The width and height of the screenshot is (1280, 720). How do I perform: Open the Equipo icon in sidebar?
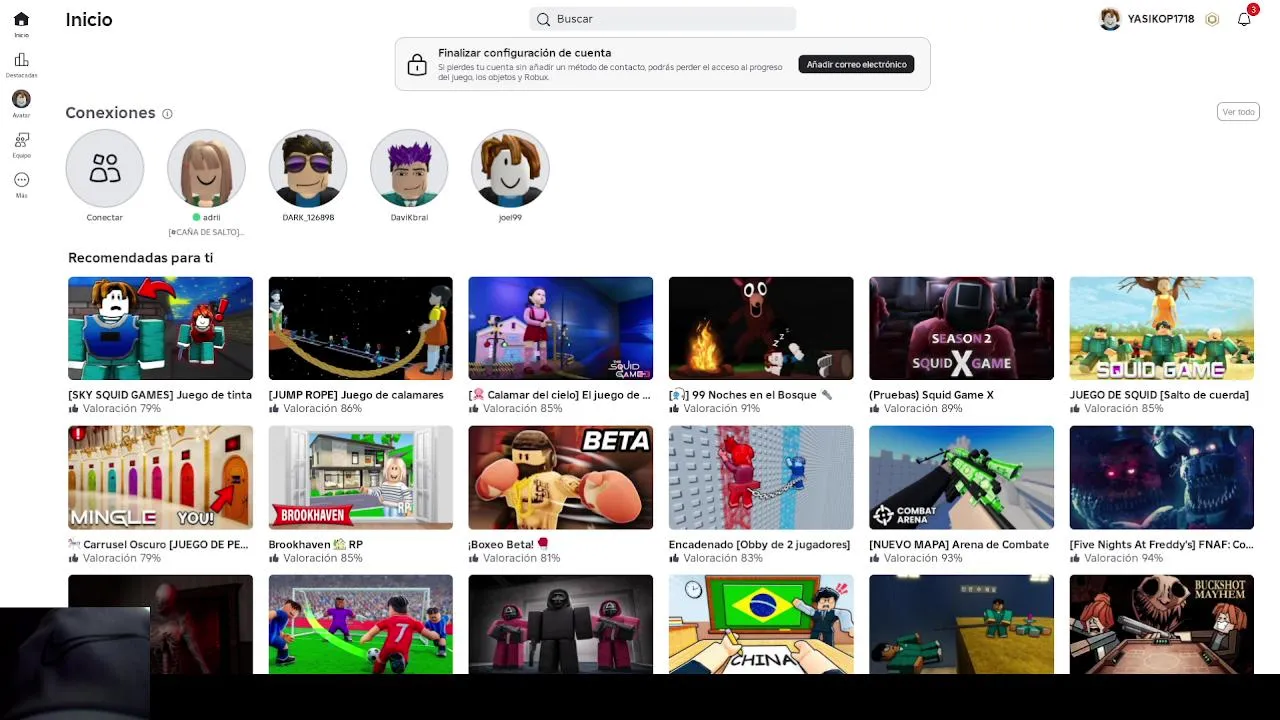coord(21,140)
